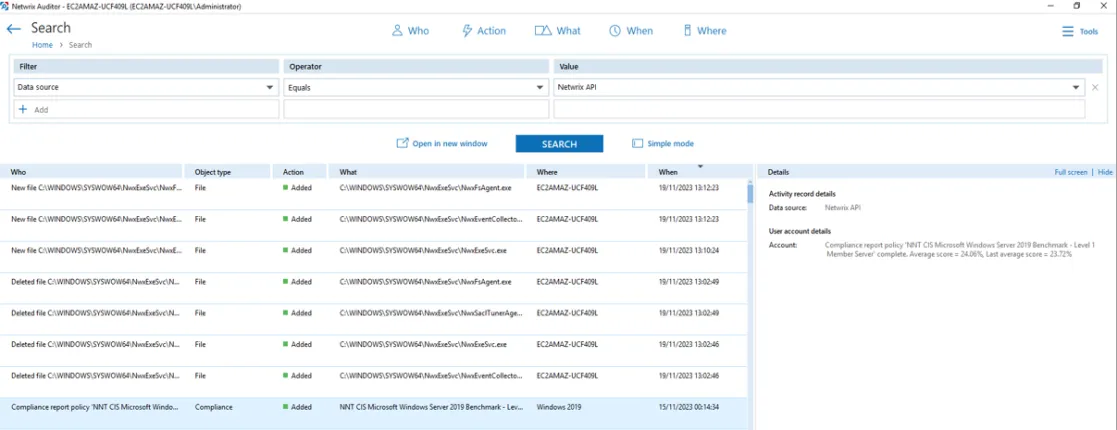Screen dimensions: 1117x430
Task: Start the query with the SEARCH button
Action: pos(559,144)
